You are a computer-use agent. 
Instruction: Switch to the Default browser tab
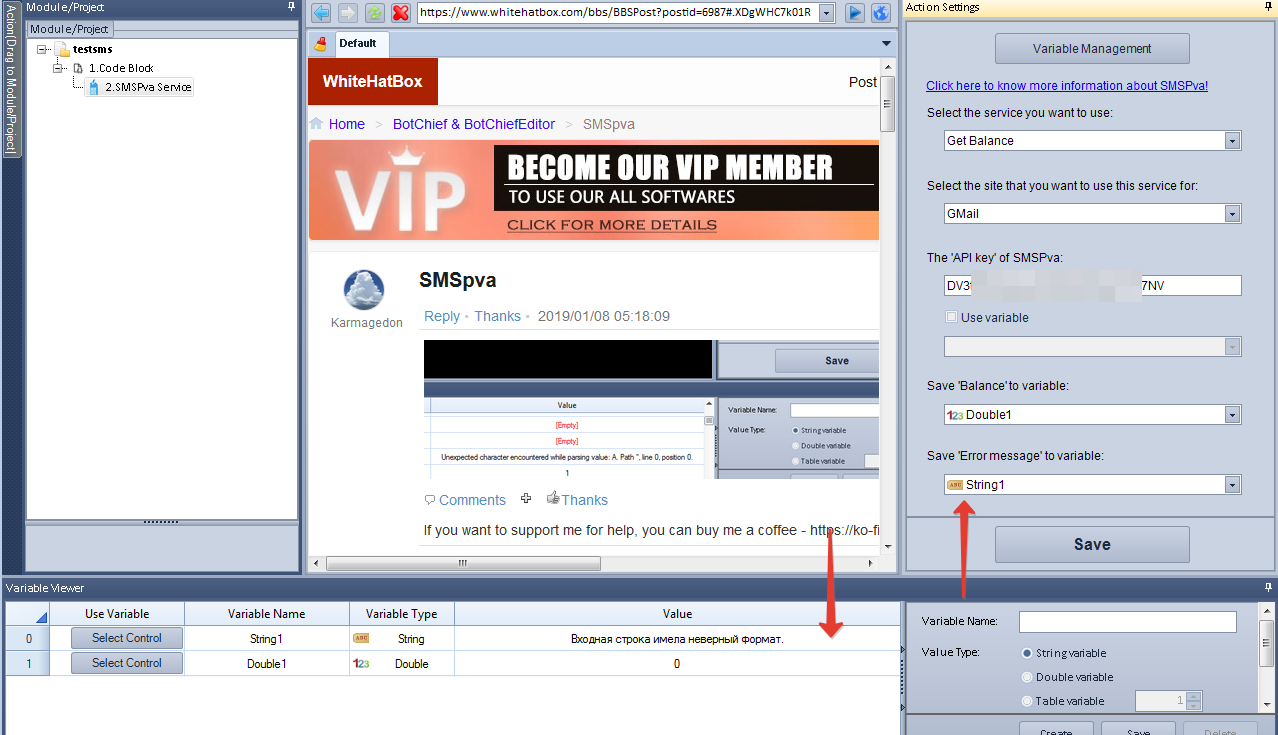[x=358, y=44]
